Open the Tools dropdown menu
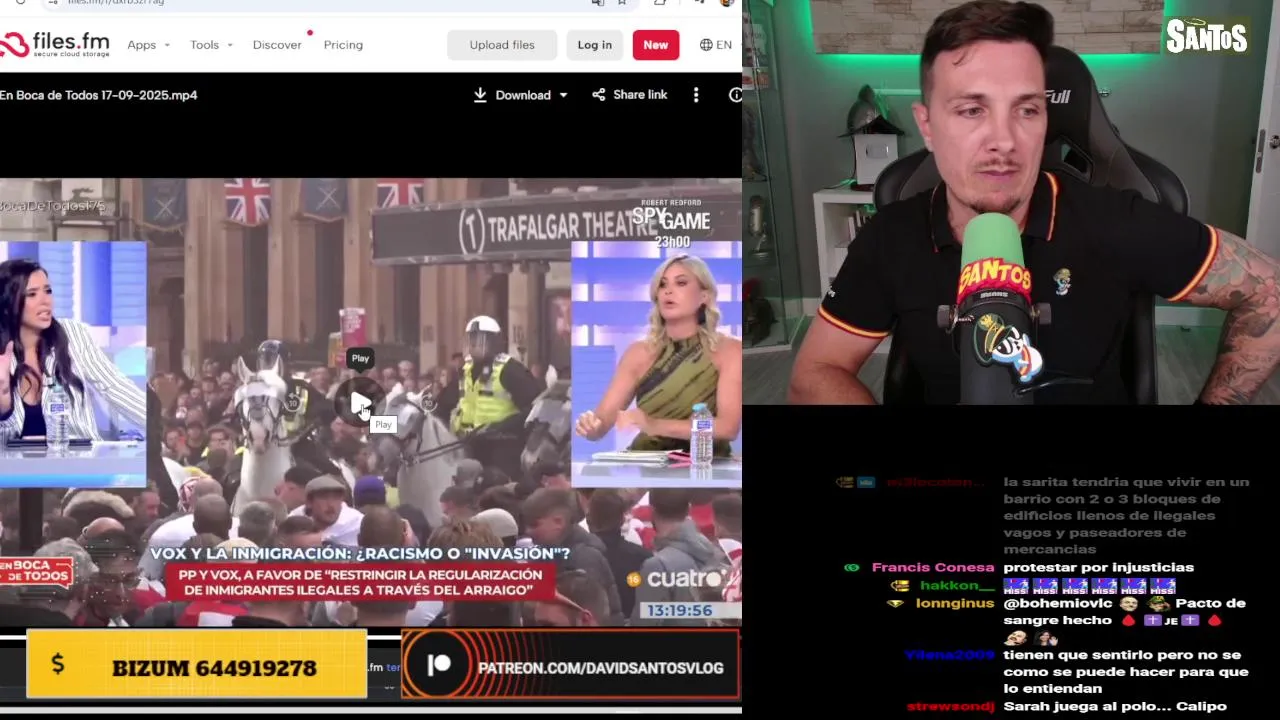The image size is (1280, 720). pos(211,45)
